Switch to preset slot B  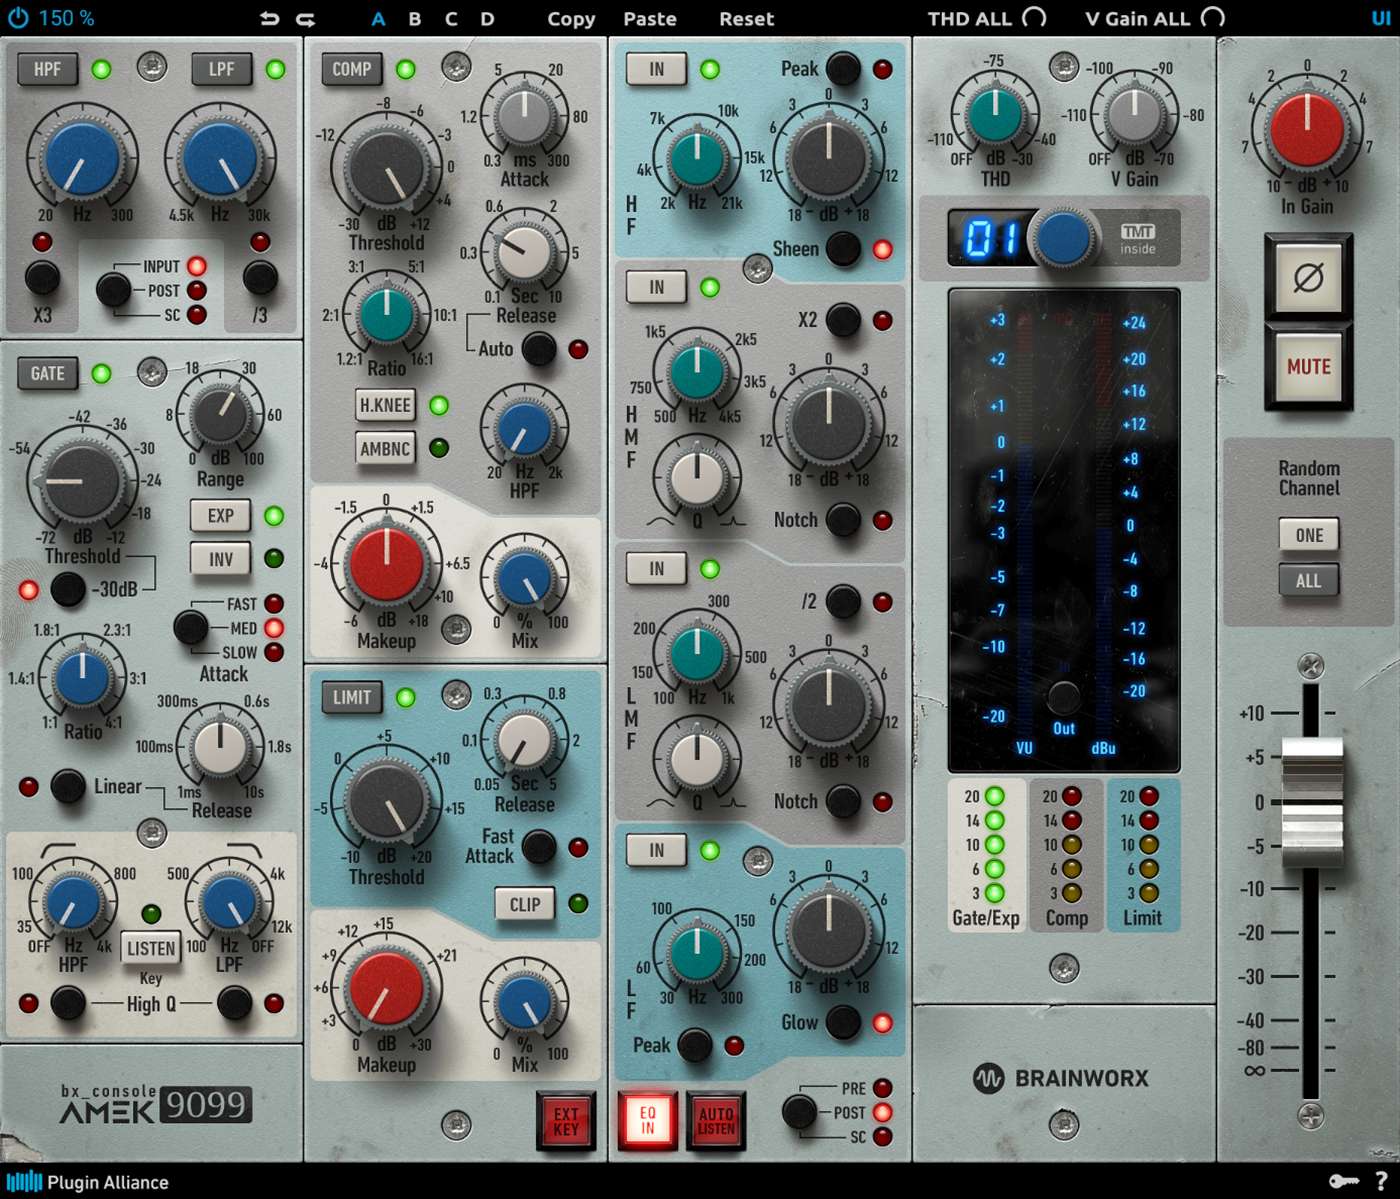pyautogui.click(x=414, y=19)
